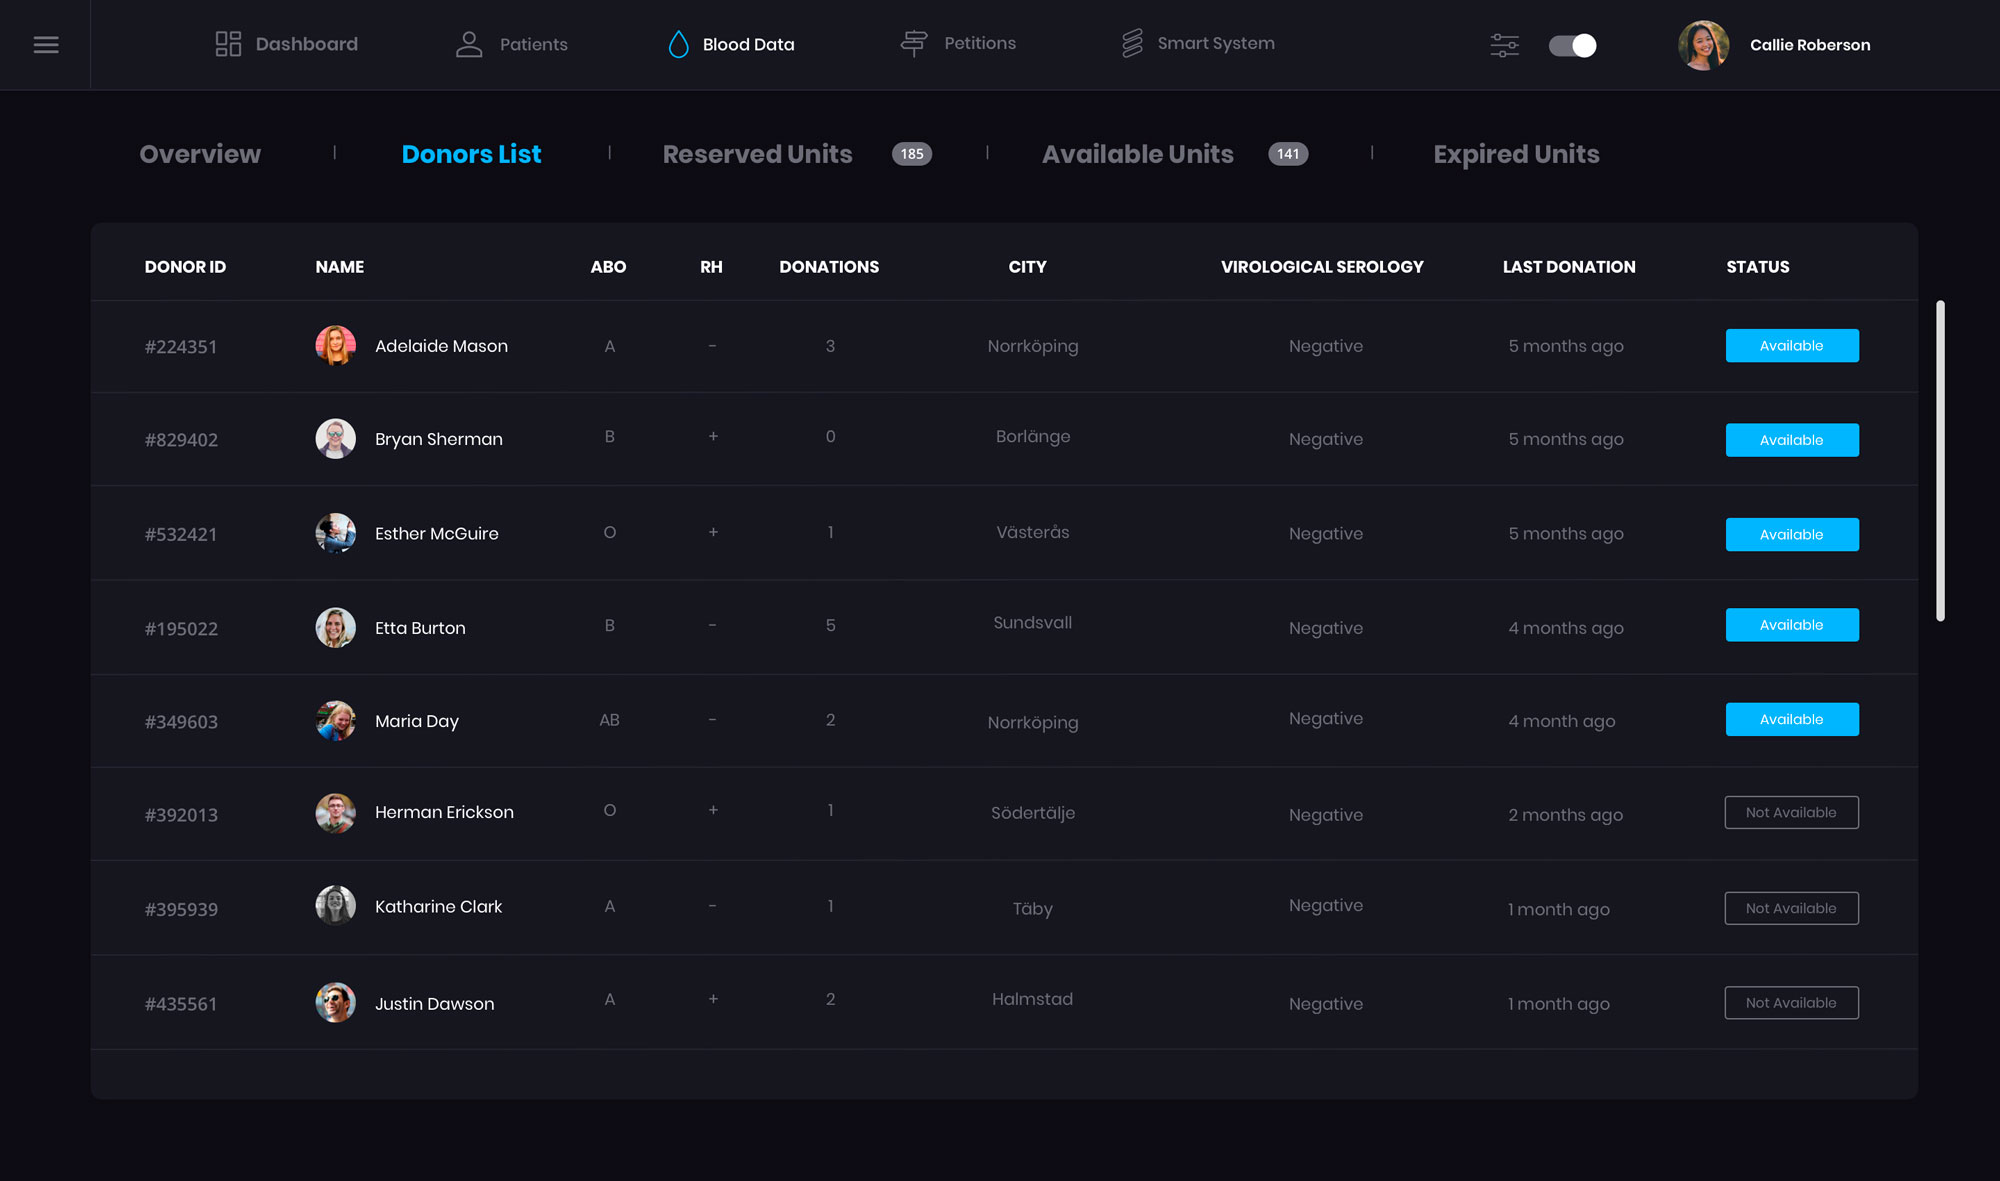Viewport: 2000px width, 1181px height.
Task: Sort by the Donations column header
Action: coord(829,267)
